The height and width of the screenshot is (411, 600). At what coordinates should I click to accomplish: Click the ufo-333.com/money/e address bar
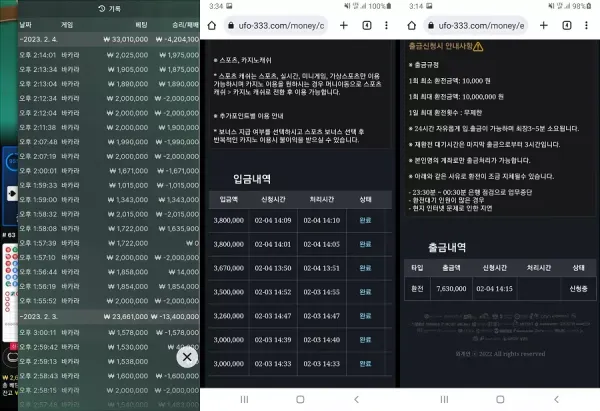[476, 26]
